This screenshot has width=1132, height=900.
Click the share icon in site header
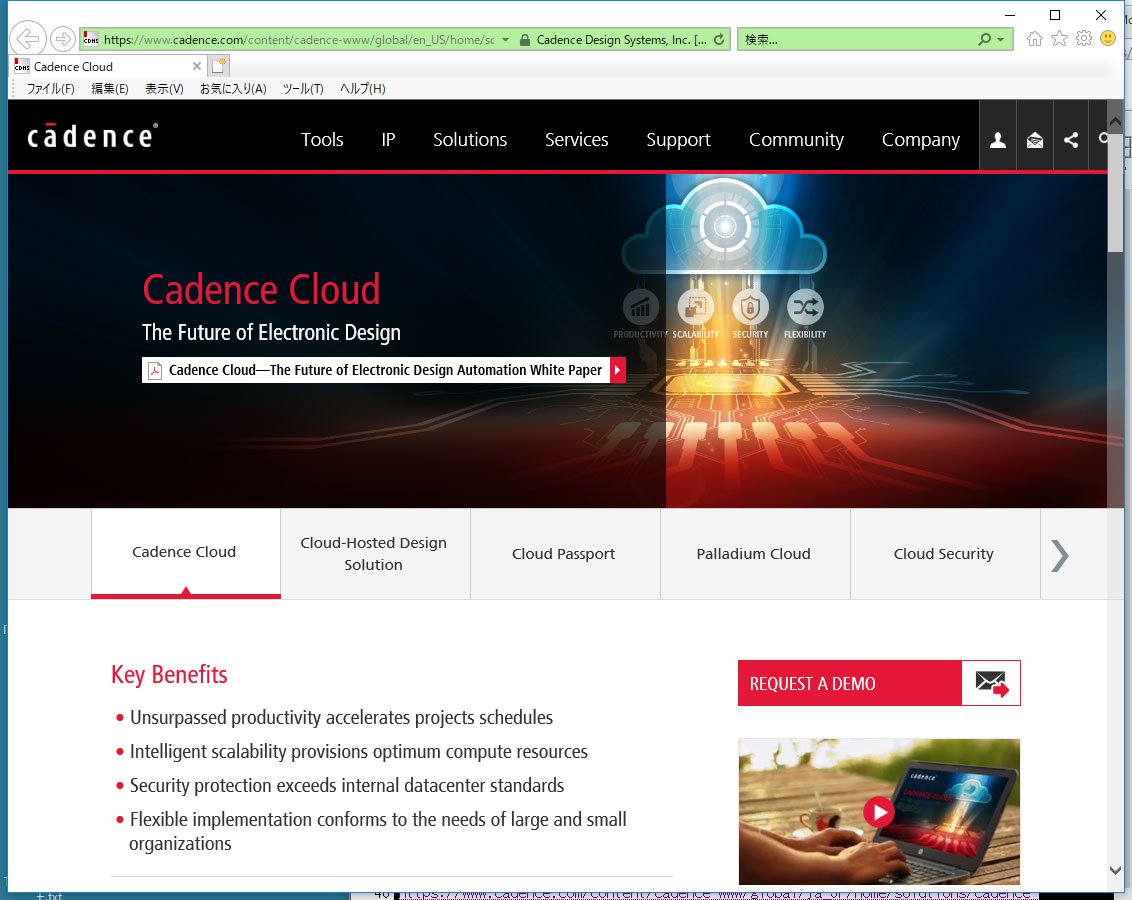(1071, 139)
